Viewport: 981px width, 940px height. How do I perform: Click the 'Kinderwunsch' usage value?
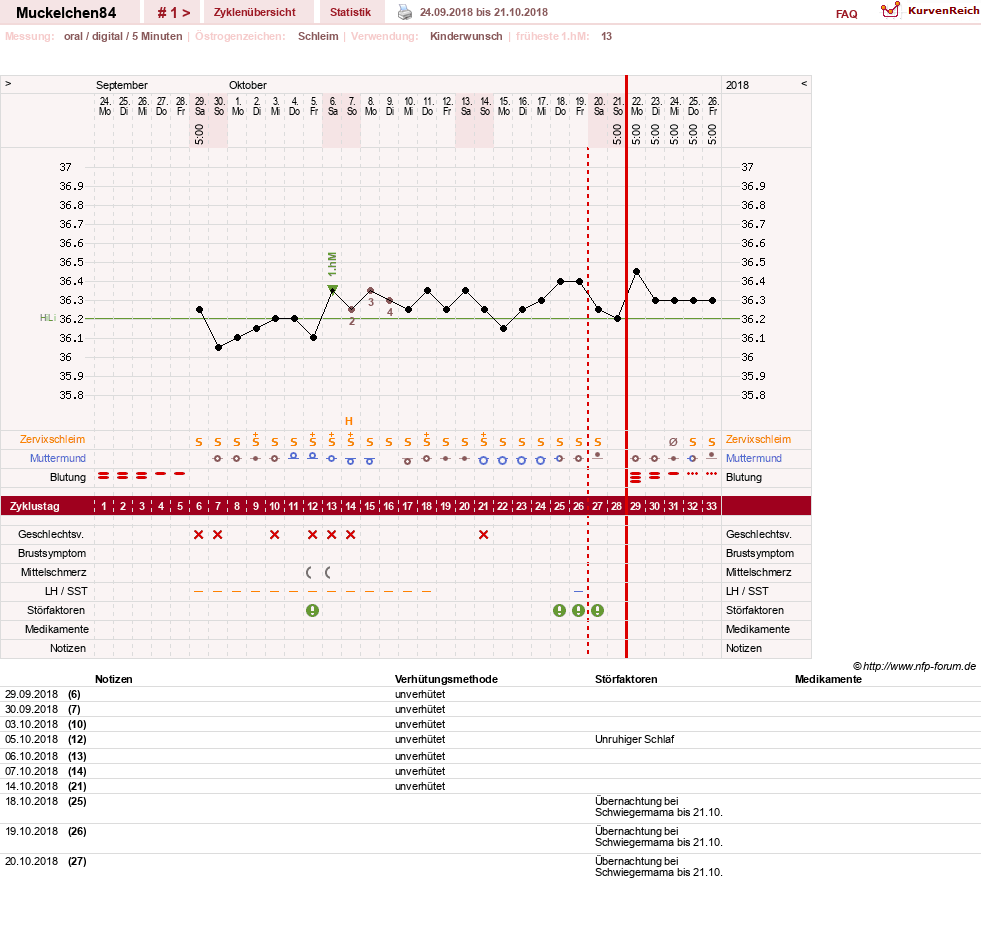point(466,36)
